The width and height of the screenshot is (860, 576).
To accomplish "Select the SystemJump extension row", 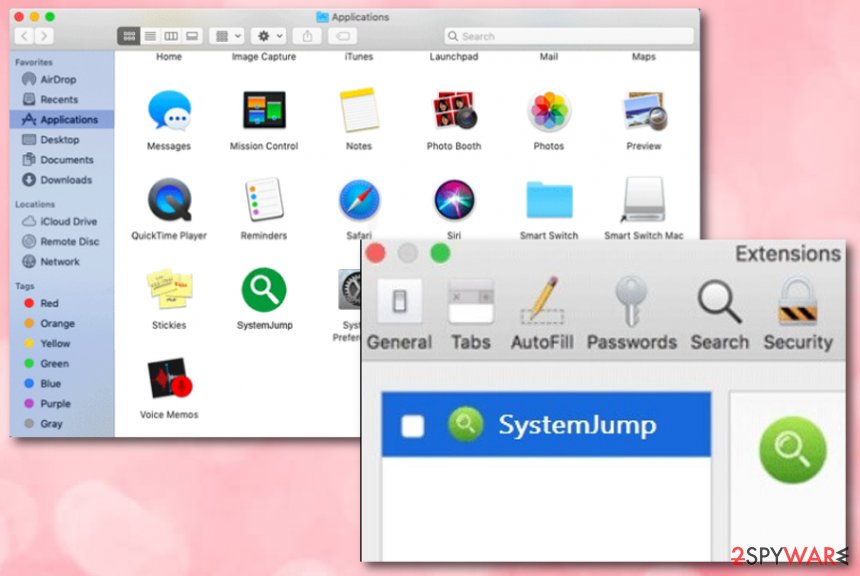I will click(546, 424).
